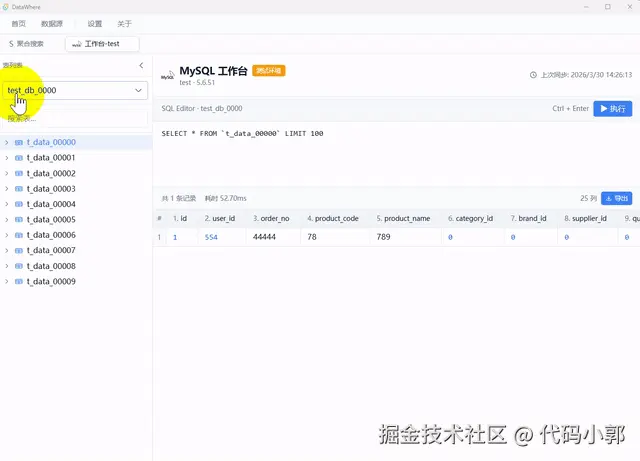Select table name t_data_00006
This screenshot has height=461, width=640.
[x=51, y=235]
